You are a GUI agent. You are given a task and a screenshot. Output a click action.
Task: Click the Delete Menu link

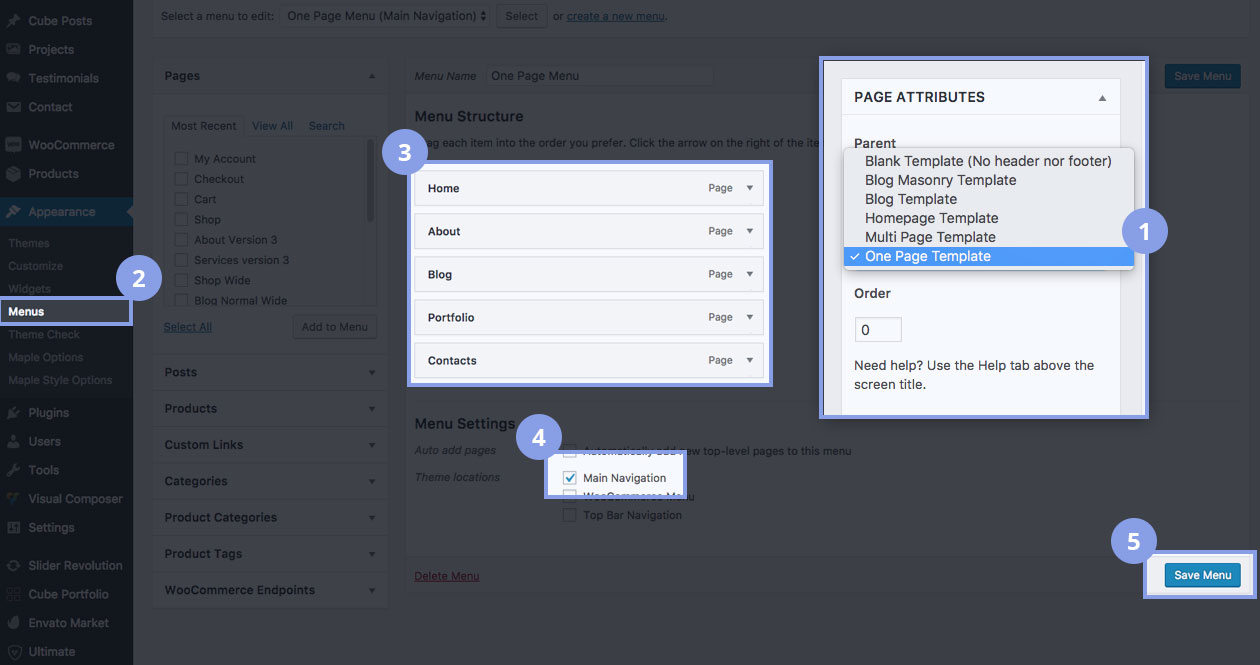coord(446,576)
